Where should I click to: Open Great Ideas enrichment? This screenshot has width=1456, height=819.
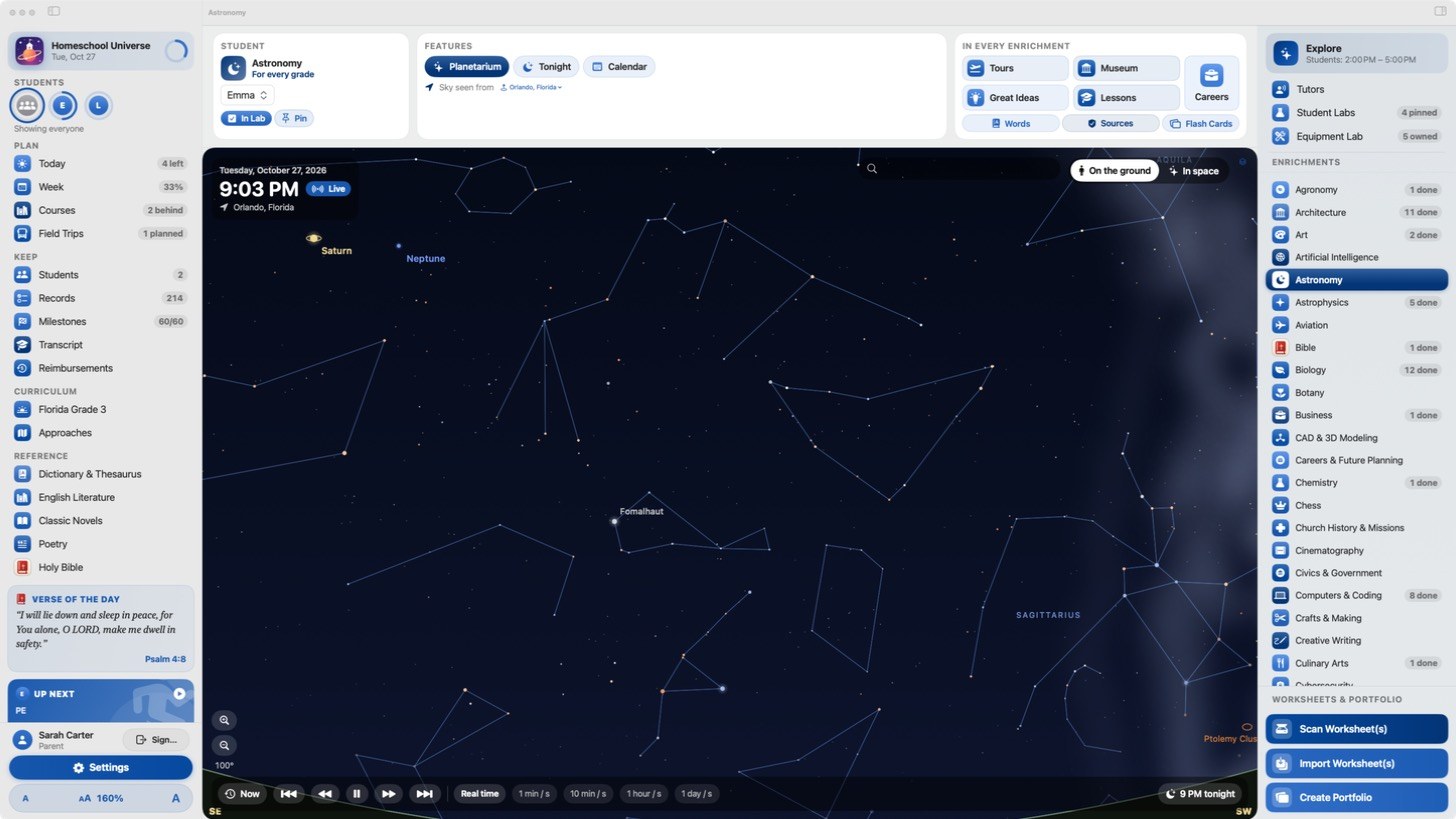(x=1015, y=98)
